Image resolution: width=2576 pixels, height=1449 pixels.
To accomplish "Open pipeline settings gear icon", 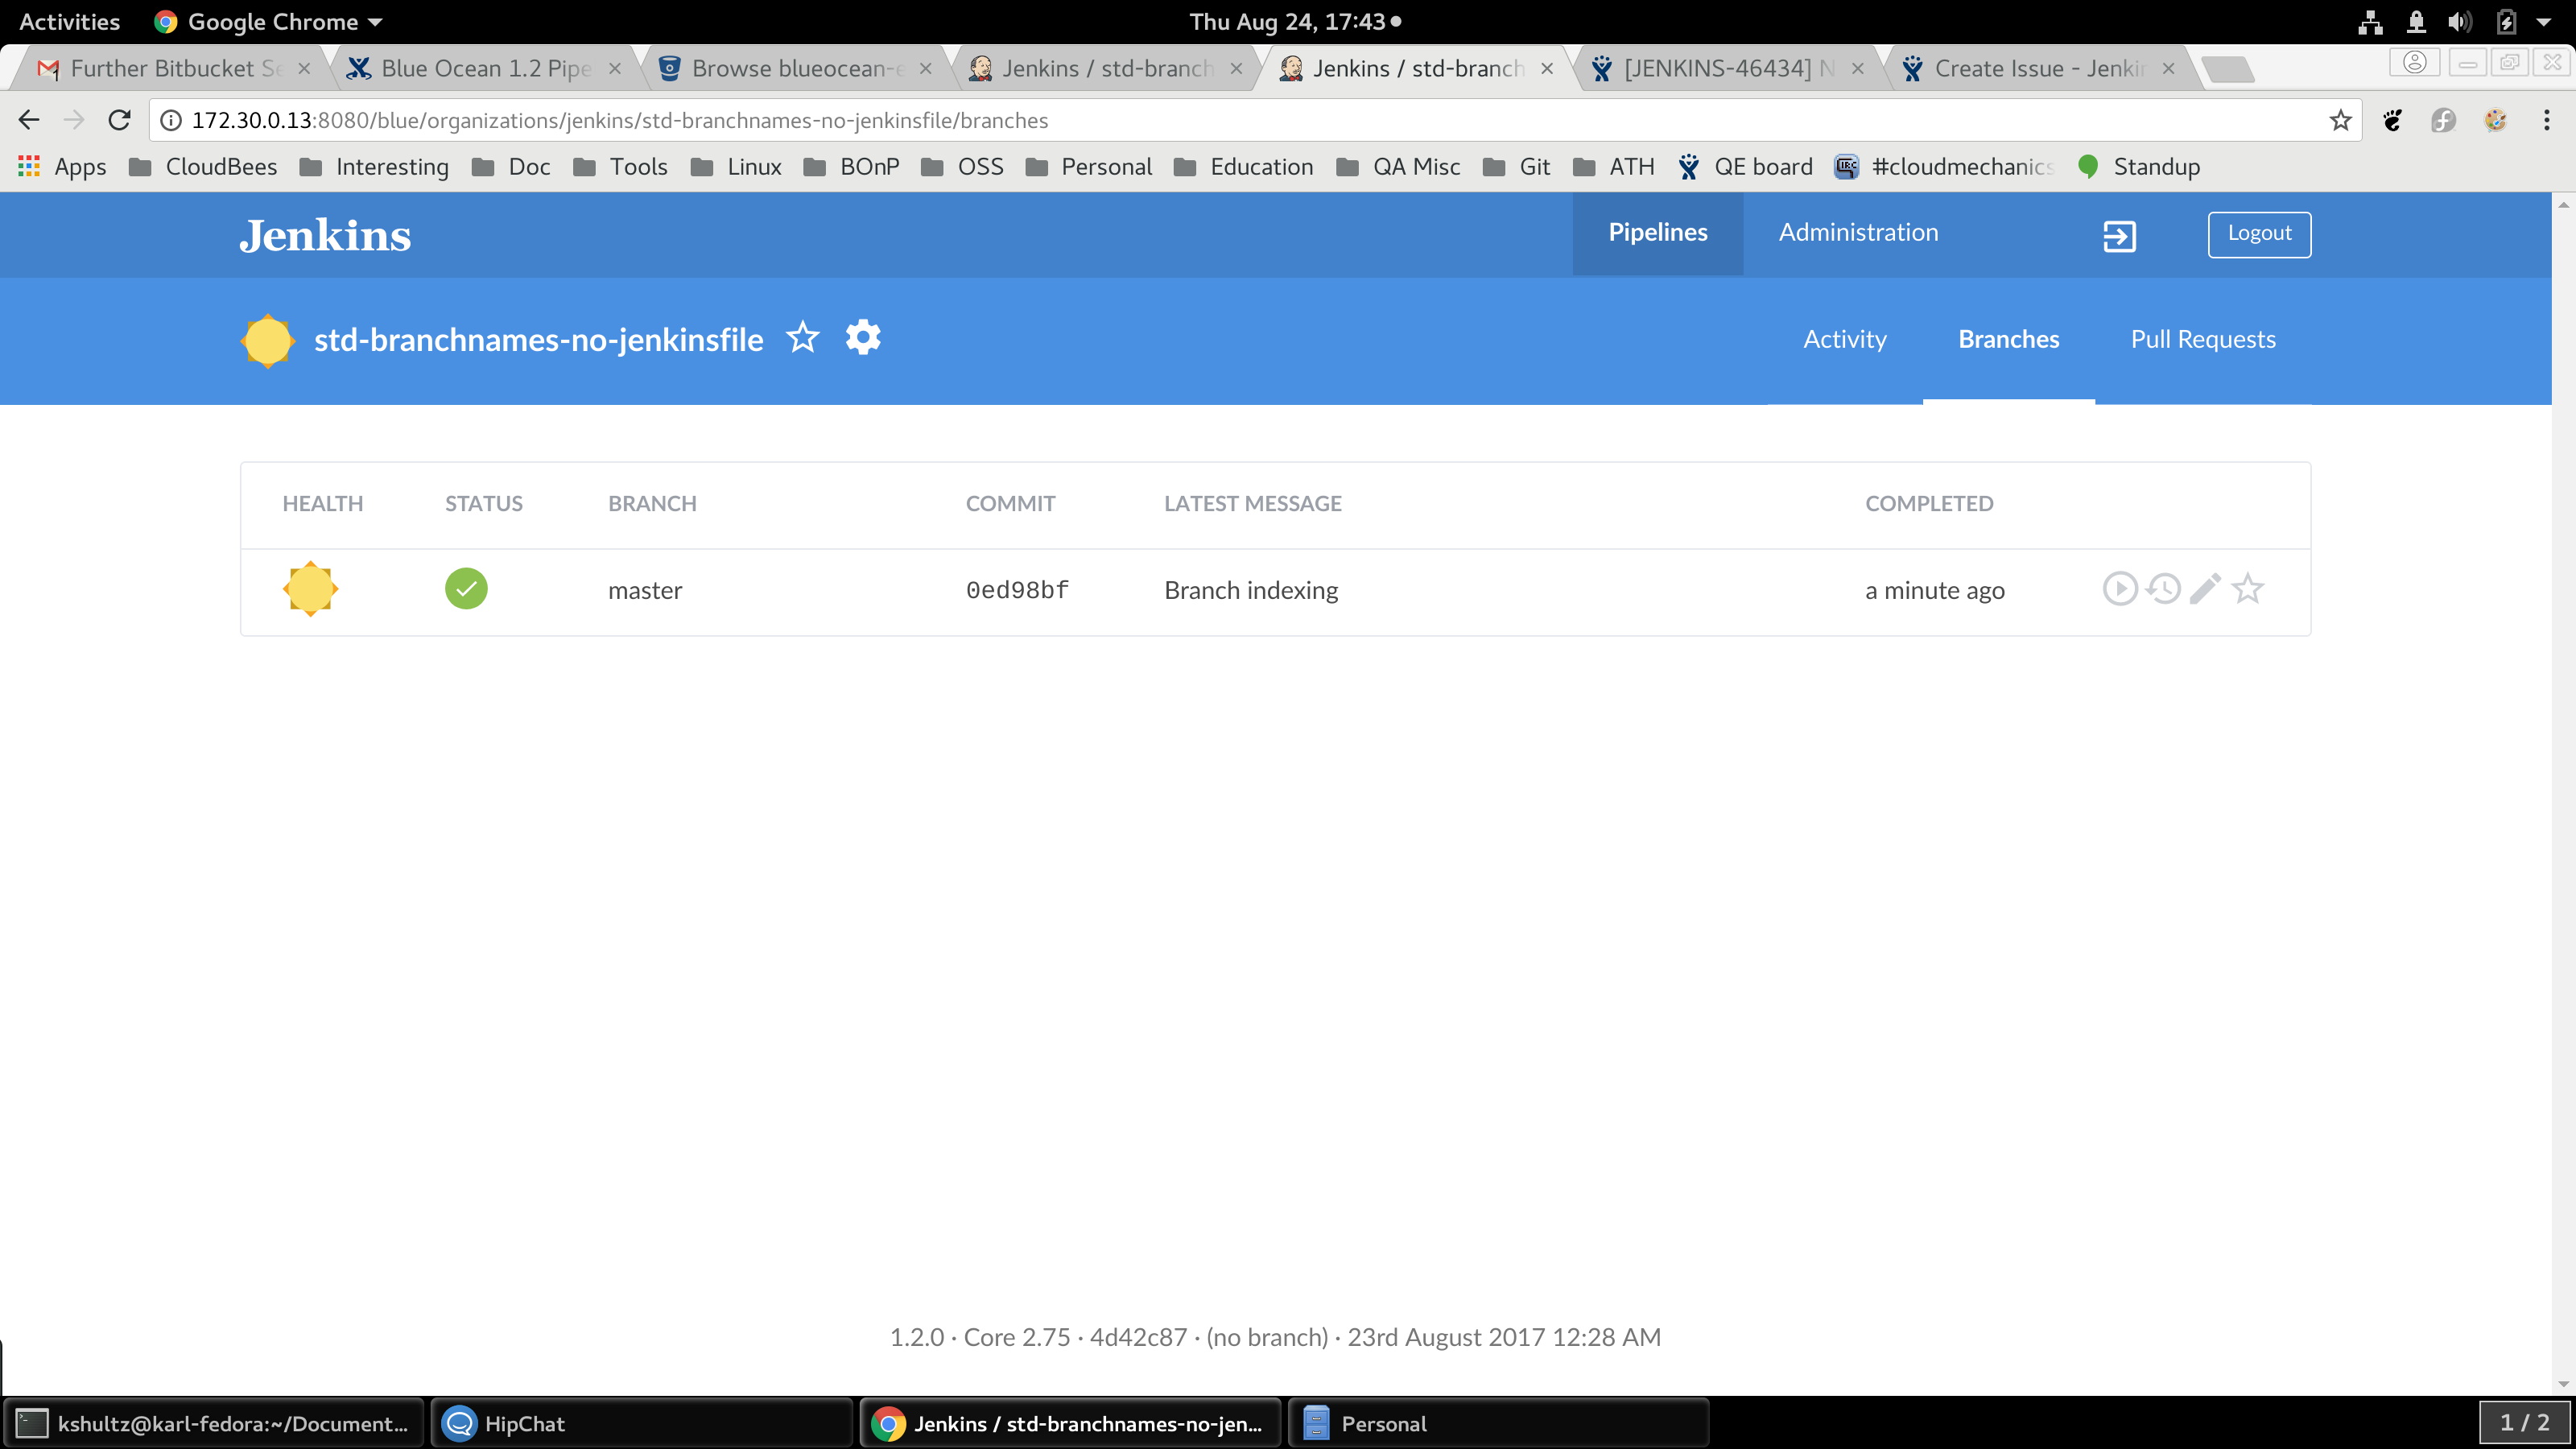I will [863, 338].
